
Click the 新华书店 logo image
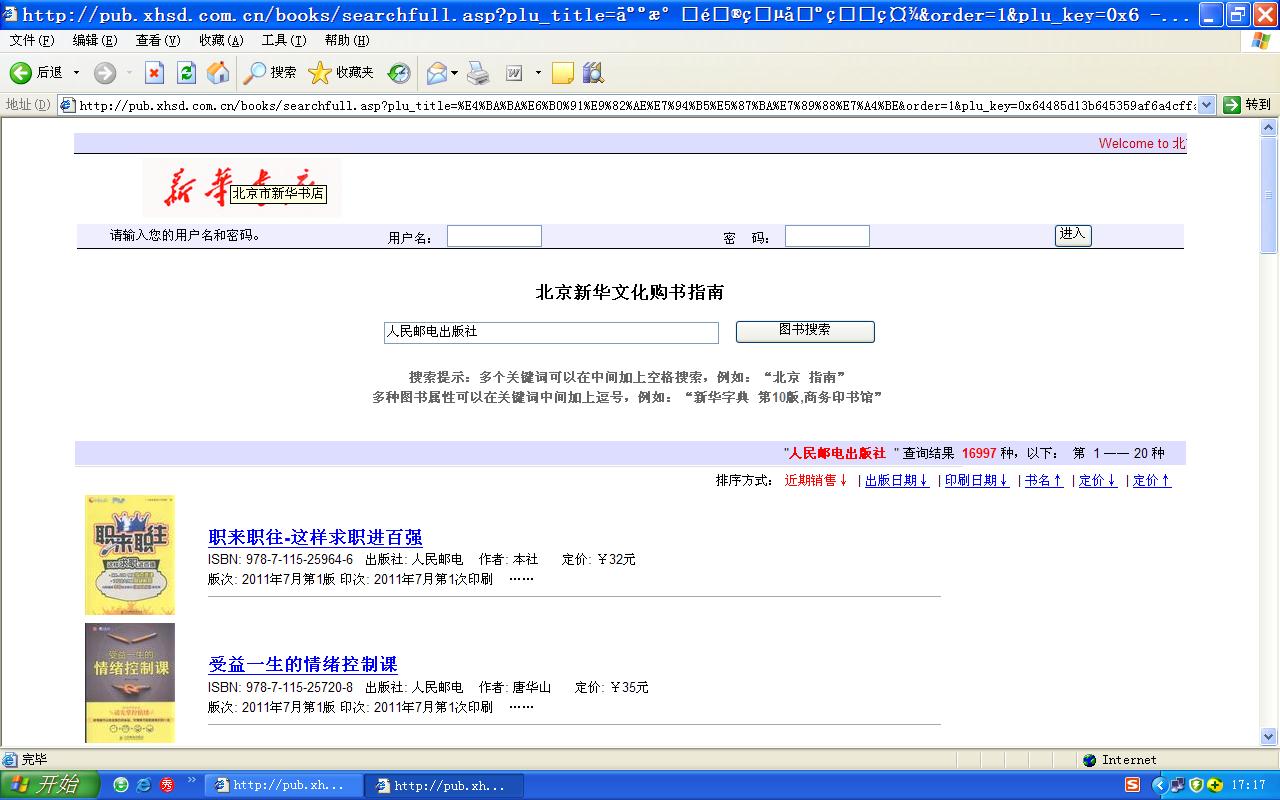241,187
